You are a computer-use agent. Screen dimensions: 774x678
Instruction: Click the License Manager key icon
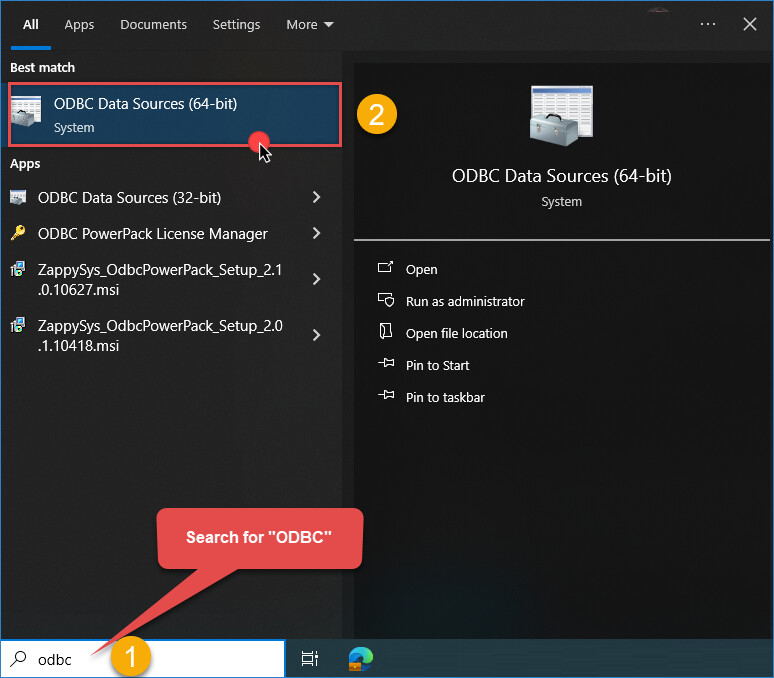18,232
